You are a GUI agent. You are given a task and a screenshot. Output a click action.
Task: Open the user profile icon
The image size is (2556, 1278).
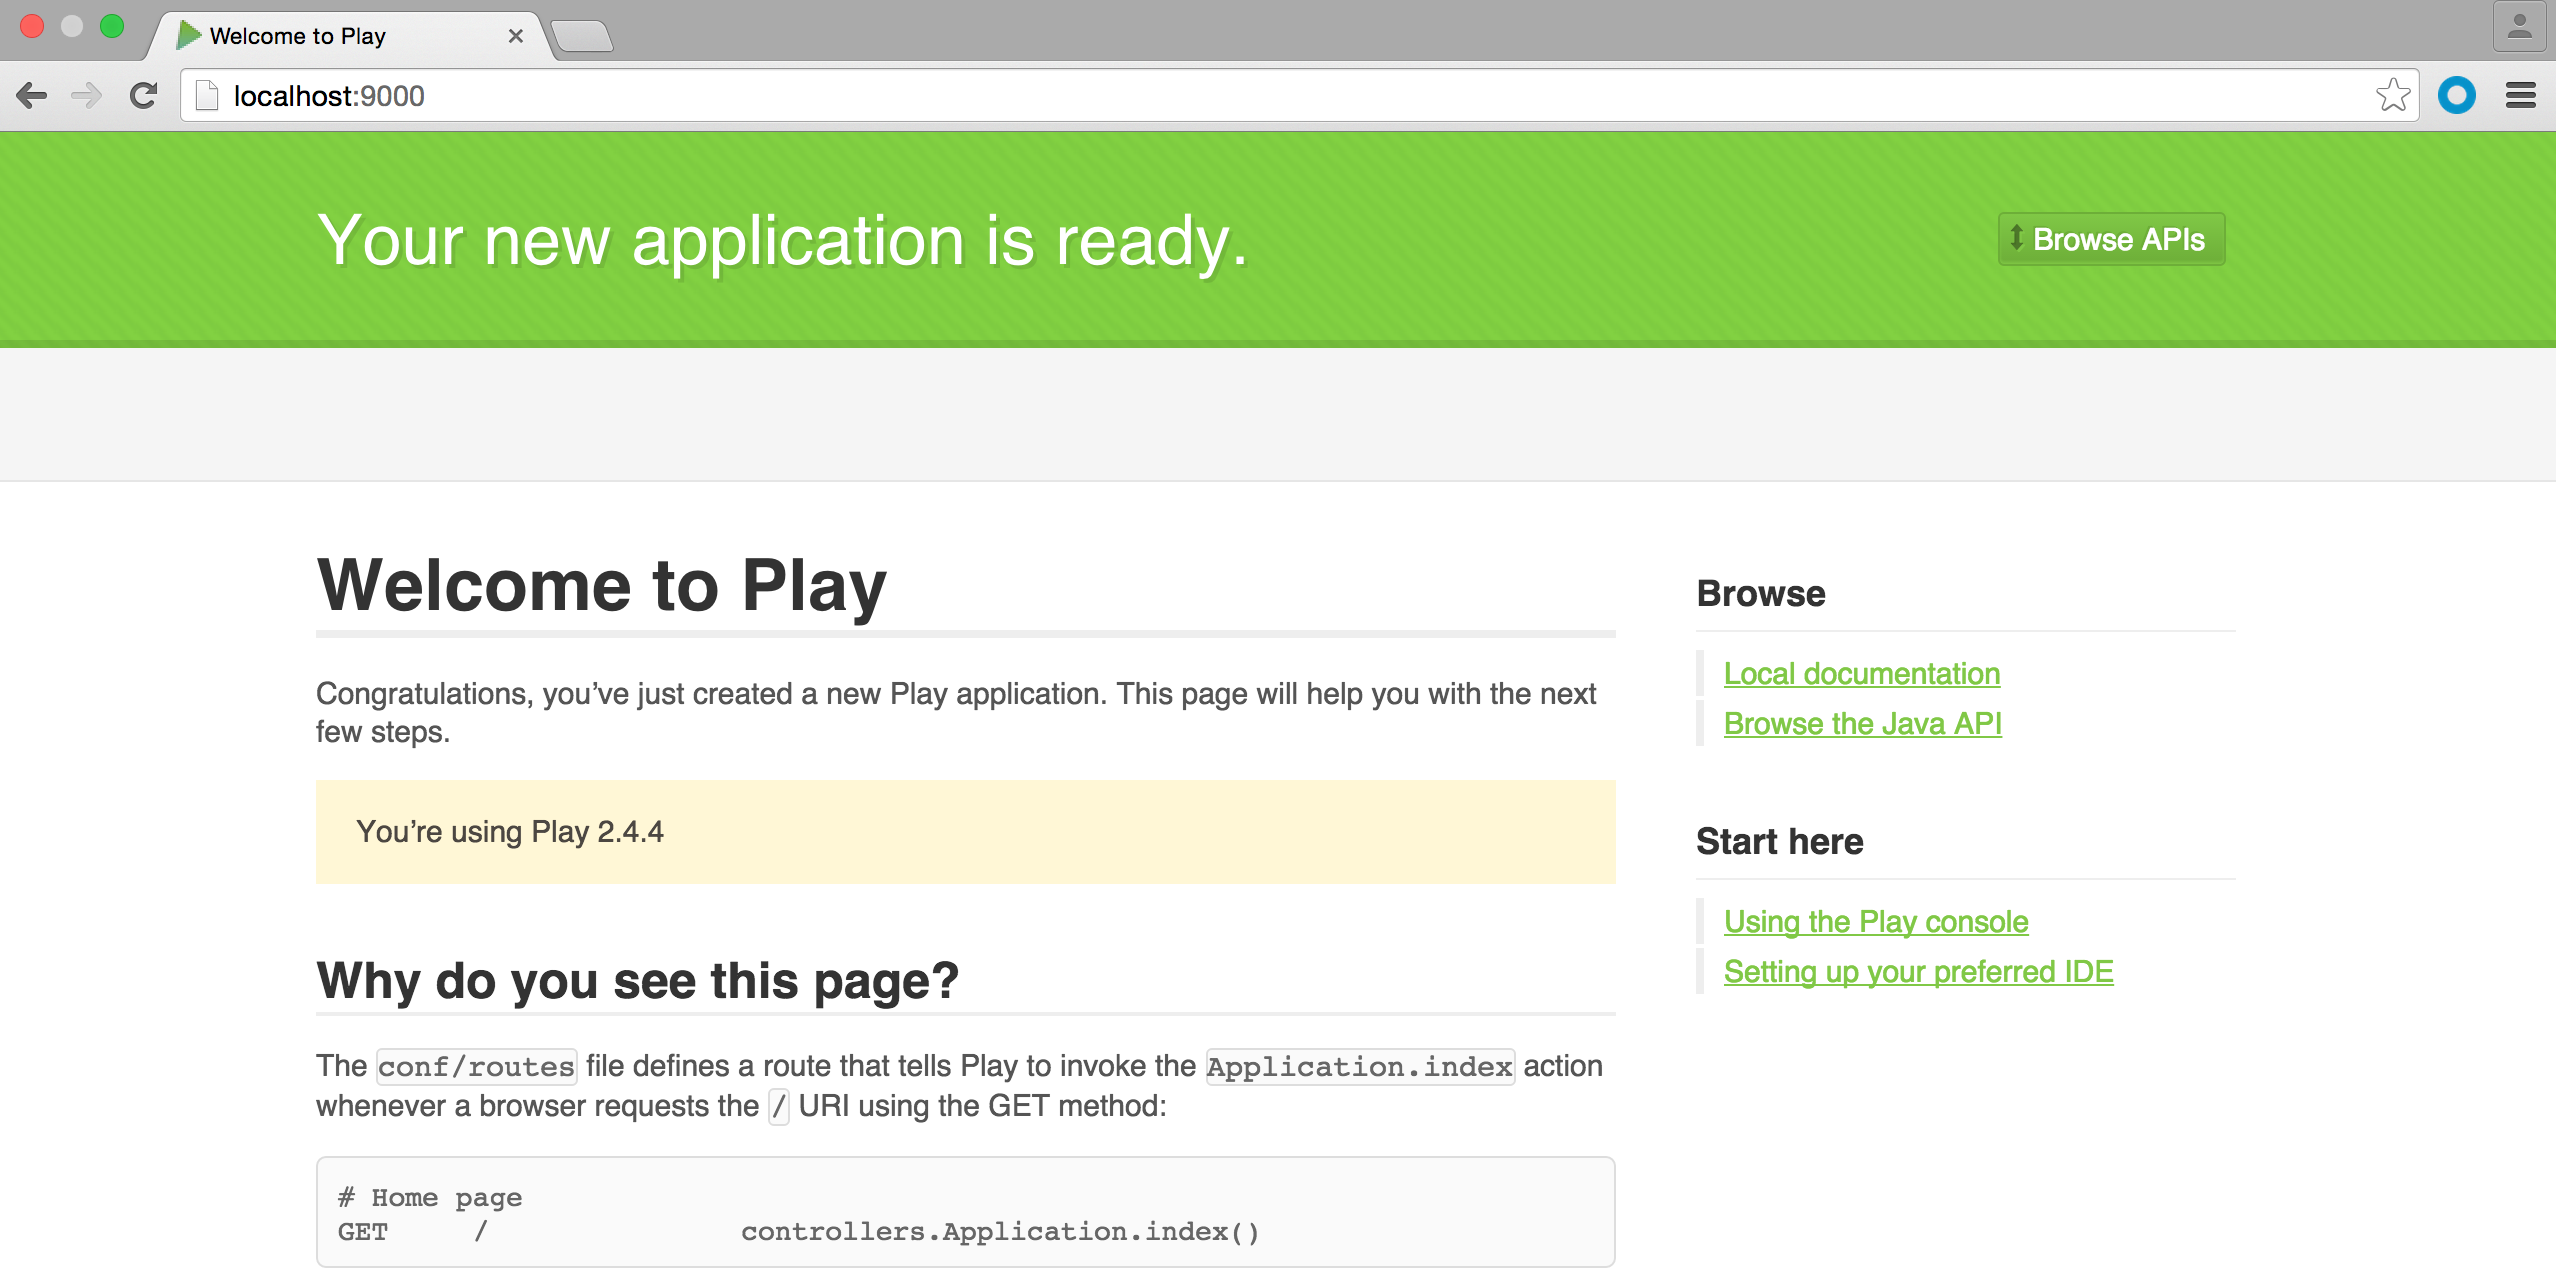click(2519, 27)
